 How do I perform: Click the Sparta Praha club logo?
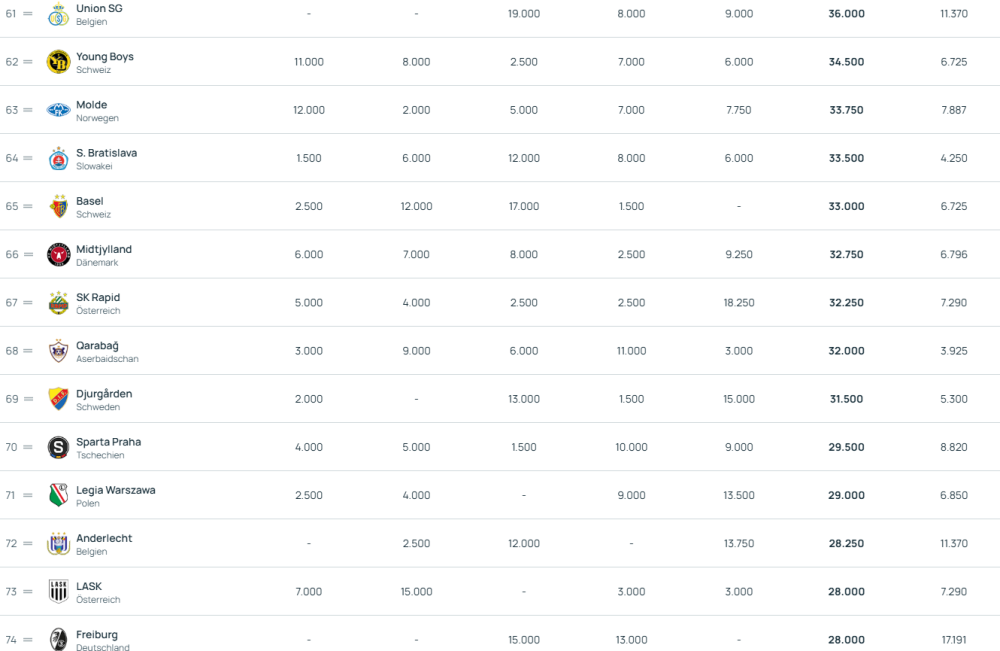click(x=58, y=448)
